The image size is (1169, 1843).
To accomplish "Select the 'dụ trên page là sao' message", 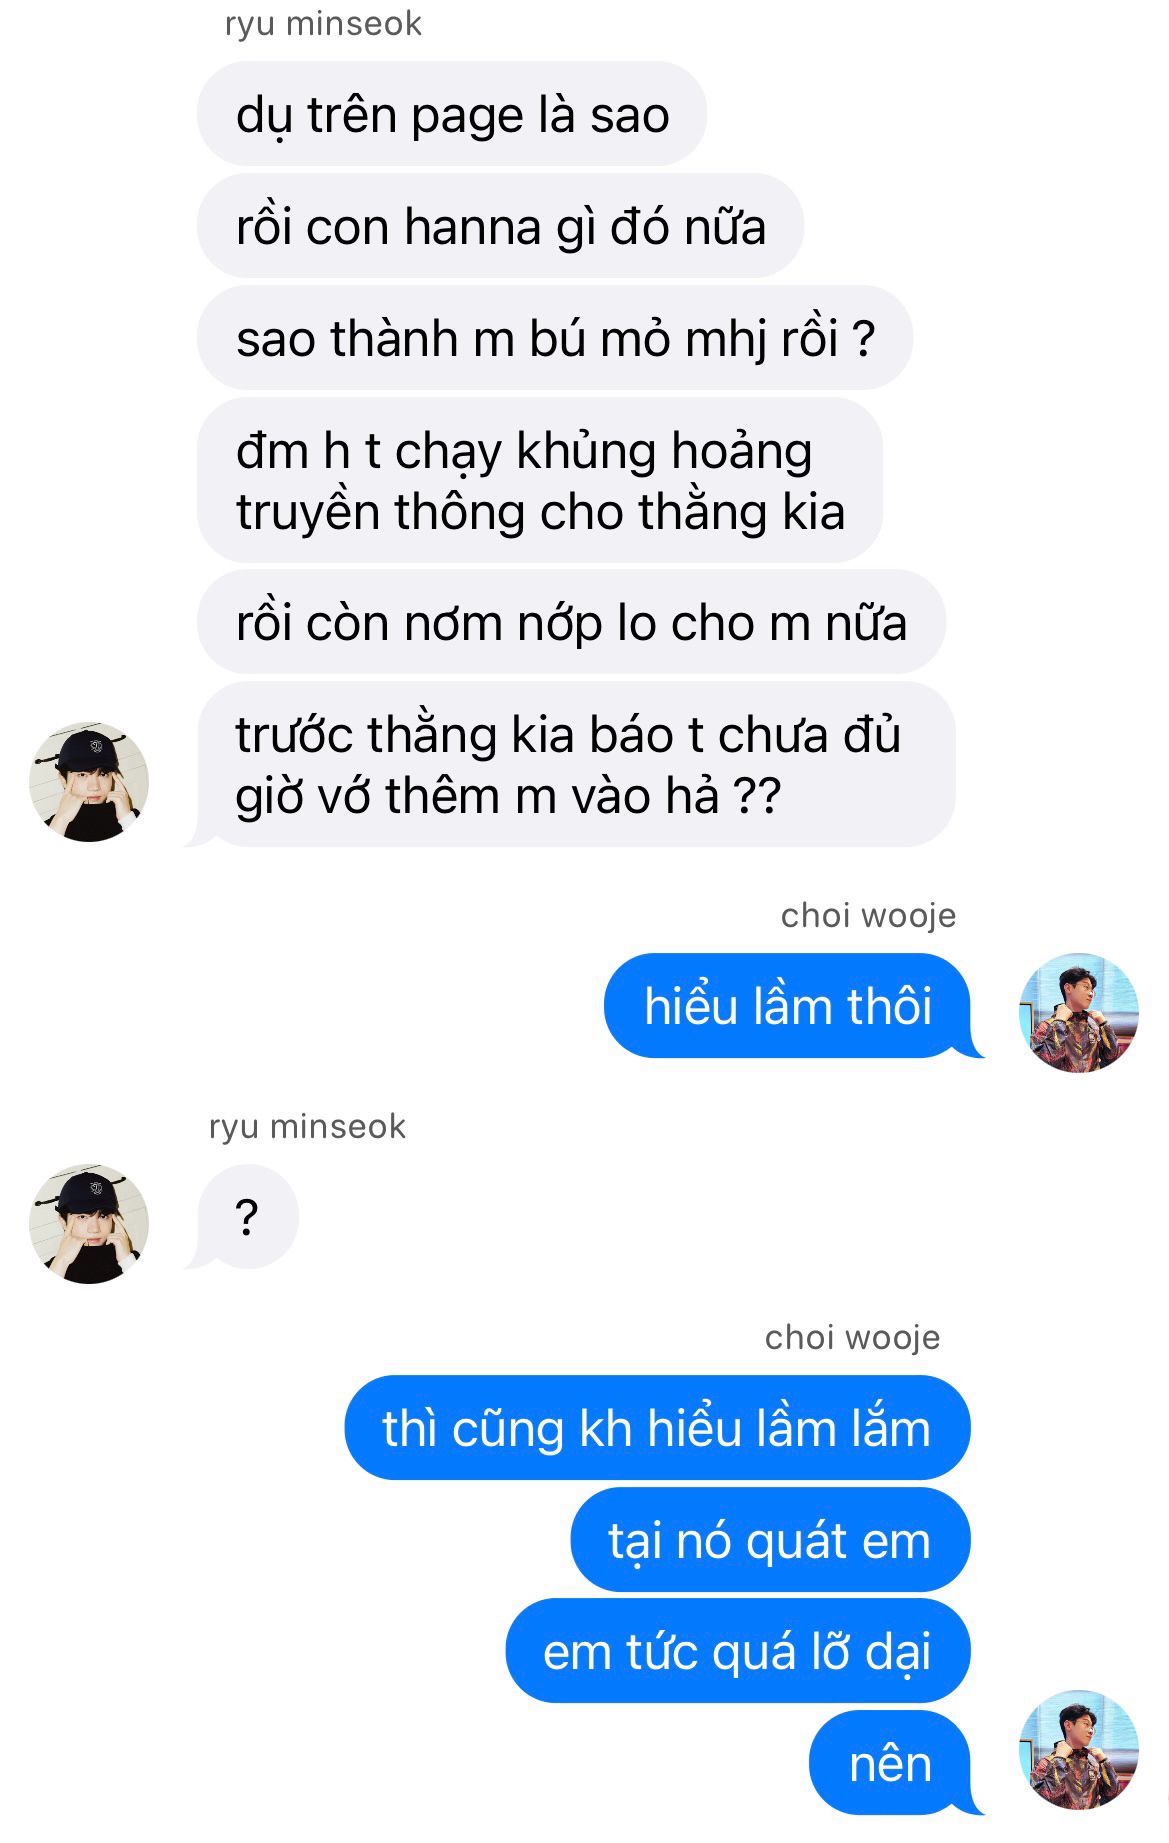I will [452, 114].
